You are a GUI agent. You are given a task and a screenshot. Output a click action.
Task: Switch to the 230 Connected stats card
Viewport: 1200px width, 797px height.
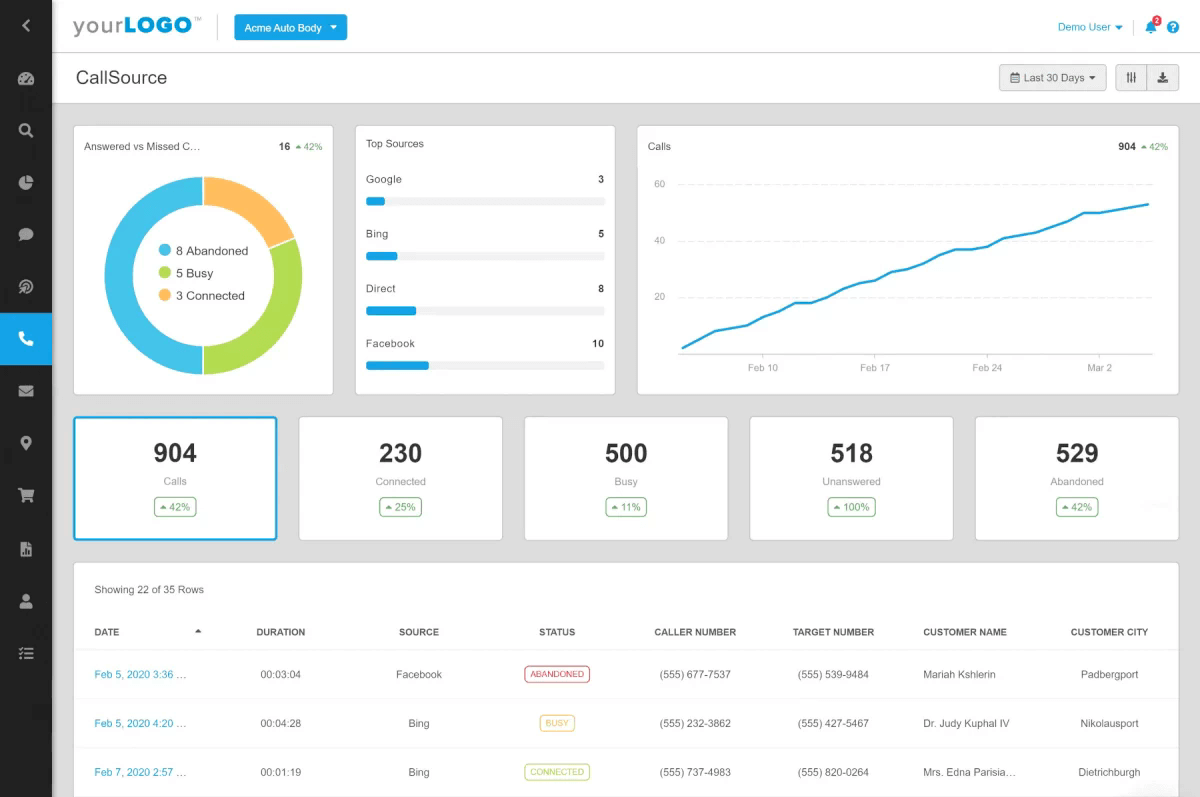coord(400,478)
